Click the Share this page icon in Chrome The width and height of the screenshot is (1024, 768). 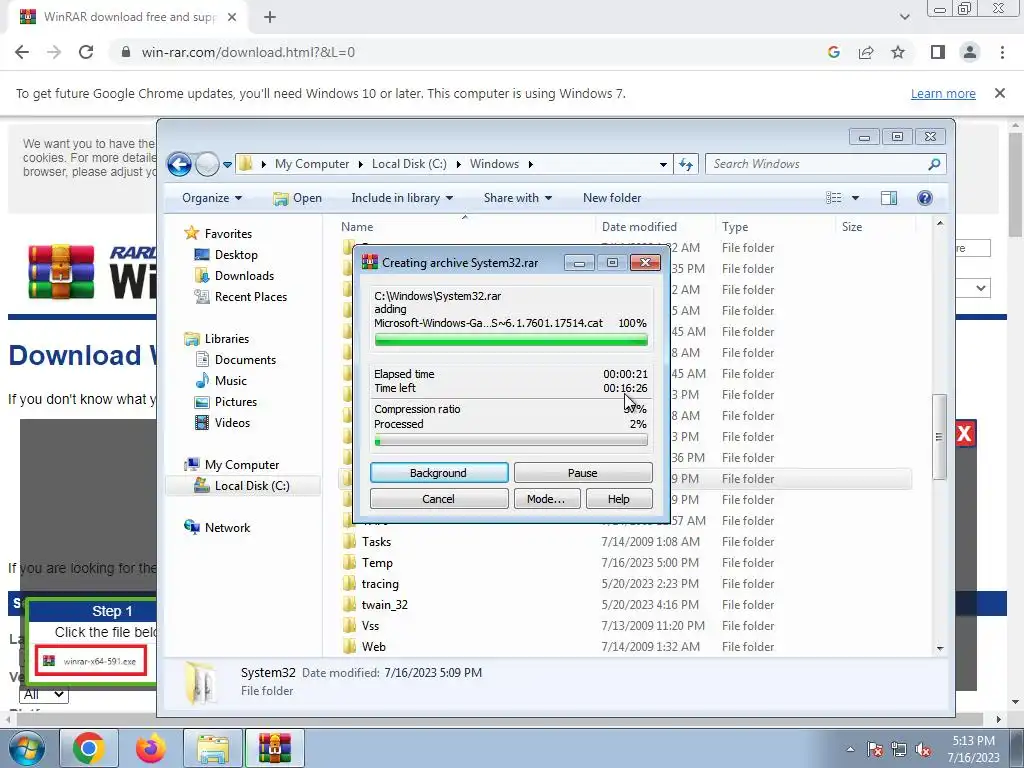tap(866, 52)
